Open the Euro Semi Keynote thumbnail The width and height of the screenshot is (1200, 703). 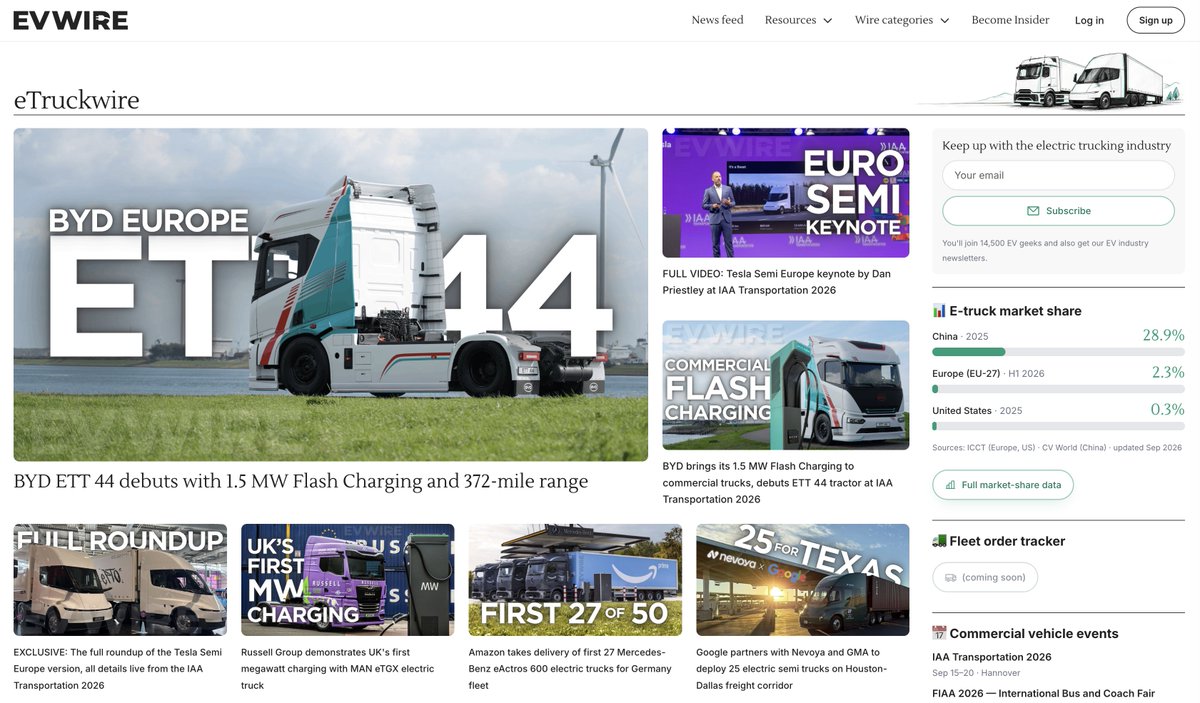tap(785, 193)
